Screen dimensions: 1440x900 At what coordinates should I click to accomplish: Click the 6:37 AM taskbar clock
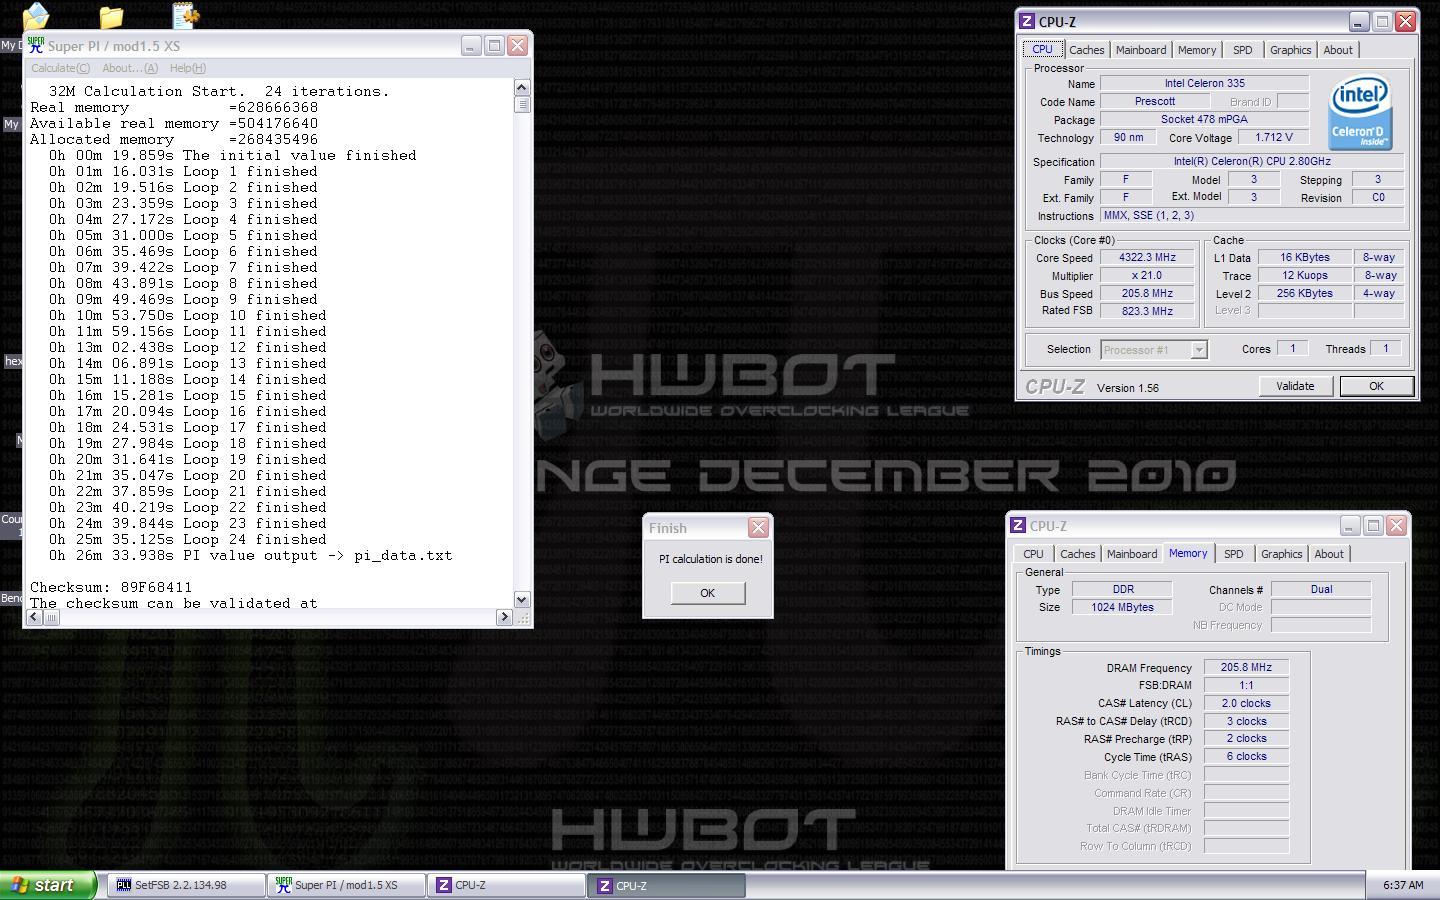point(1402,885)
